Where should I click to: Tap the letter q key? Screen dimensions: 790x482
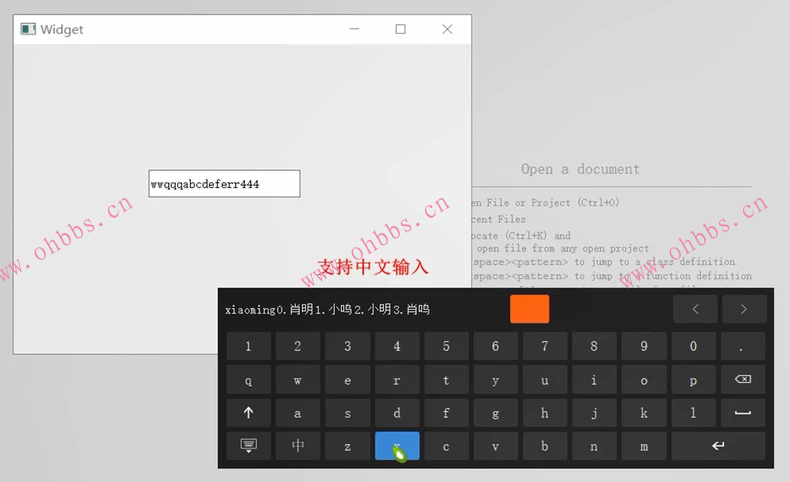point(248,380)
